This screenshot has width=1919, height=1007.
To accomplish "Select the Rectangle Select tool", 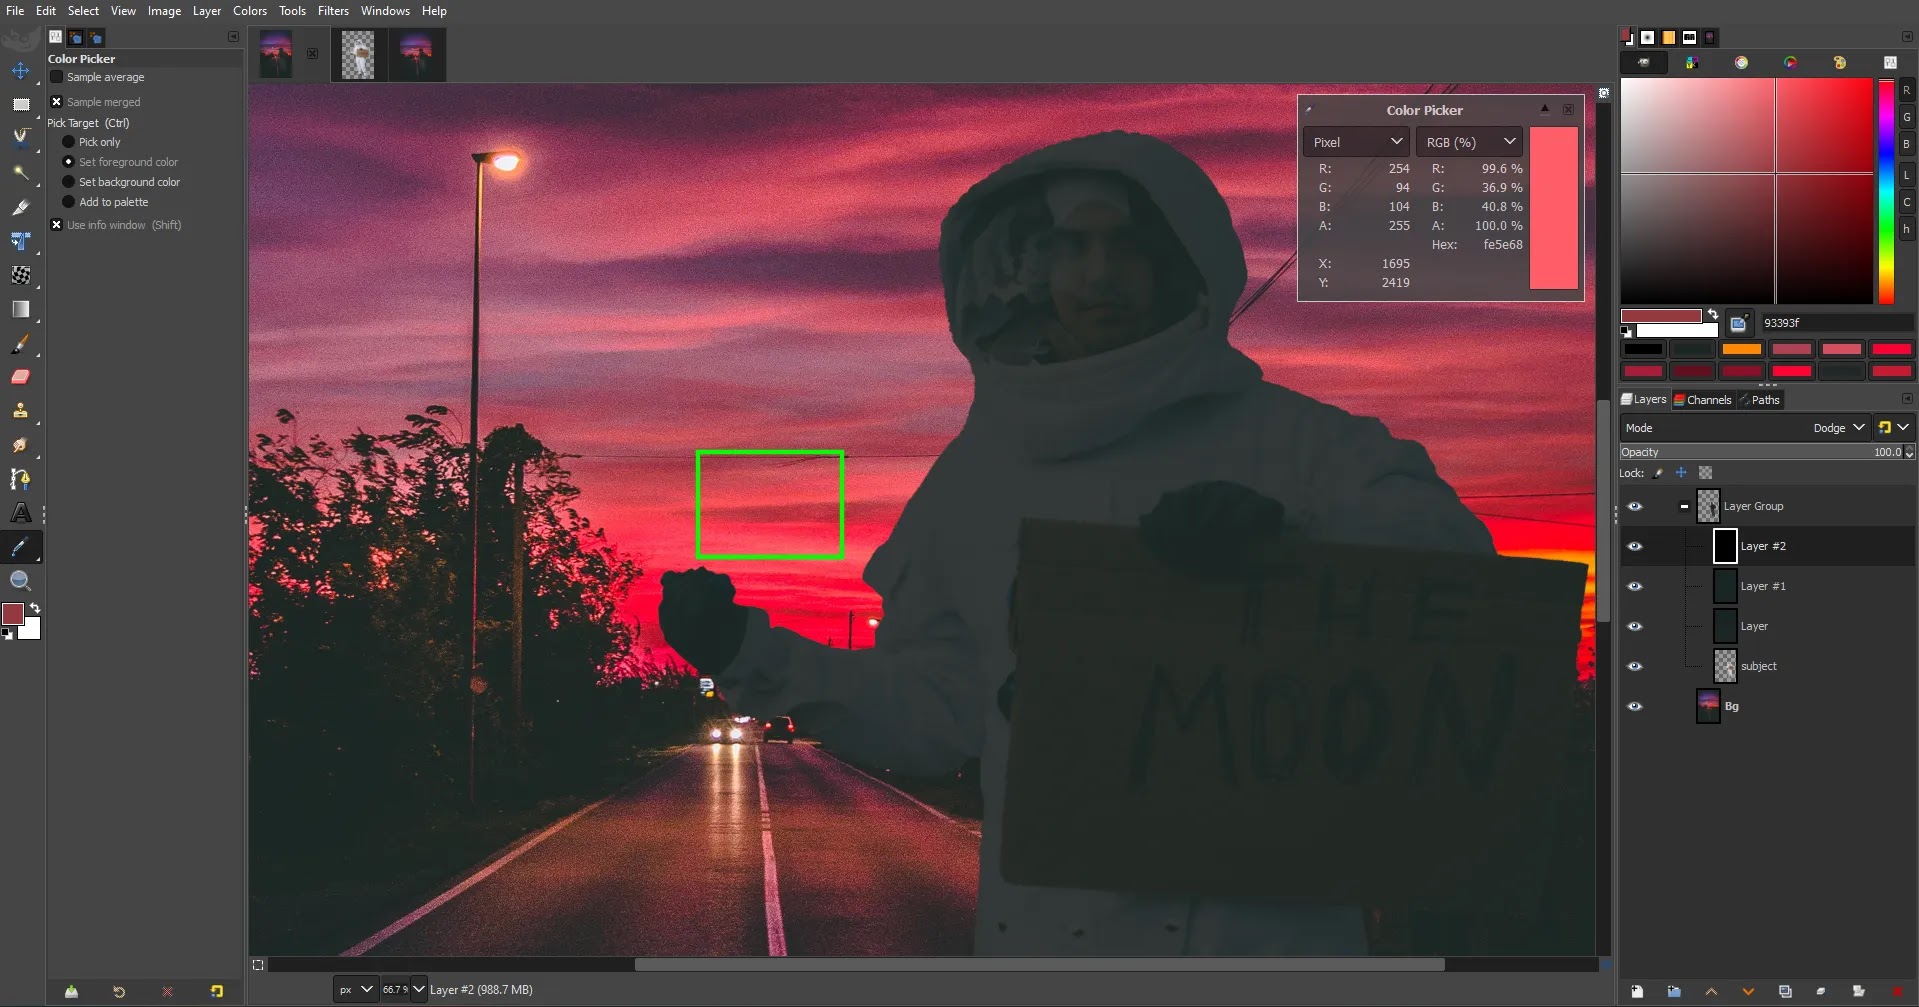I will tap(20, 104).
